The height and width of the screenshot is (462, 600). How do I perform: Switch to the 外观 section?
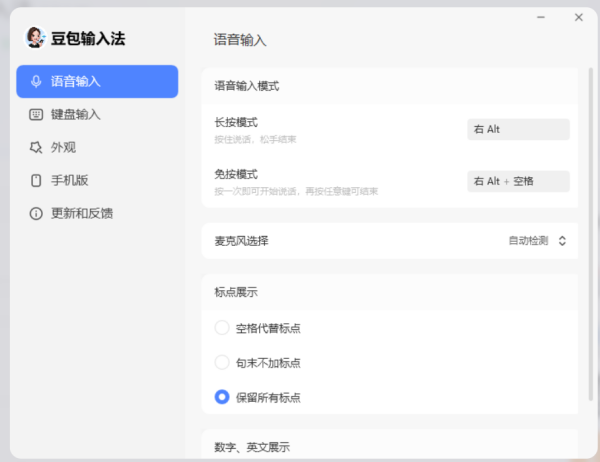tap(97, 147)
